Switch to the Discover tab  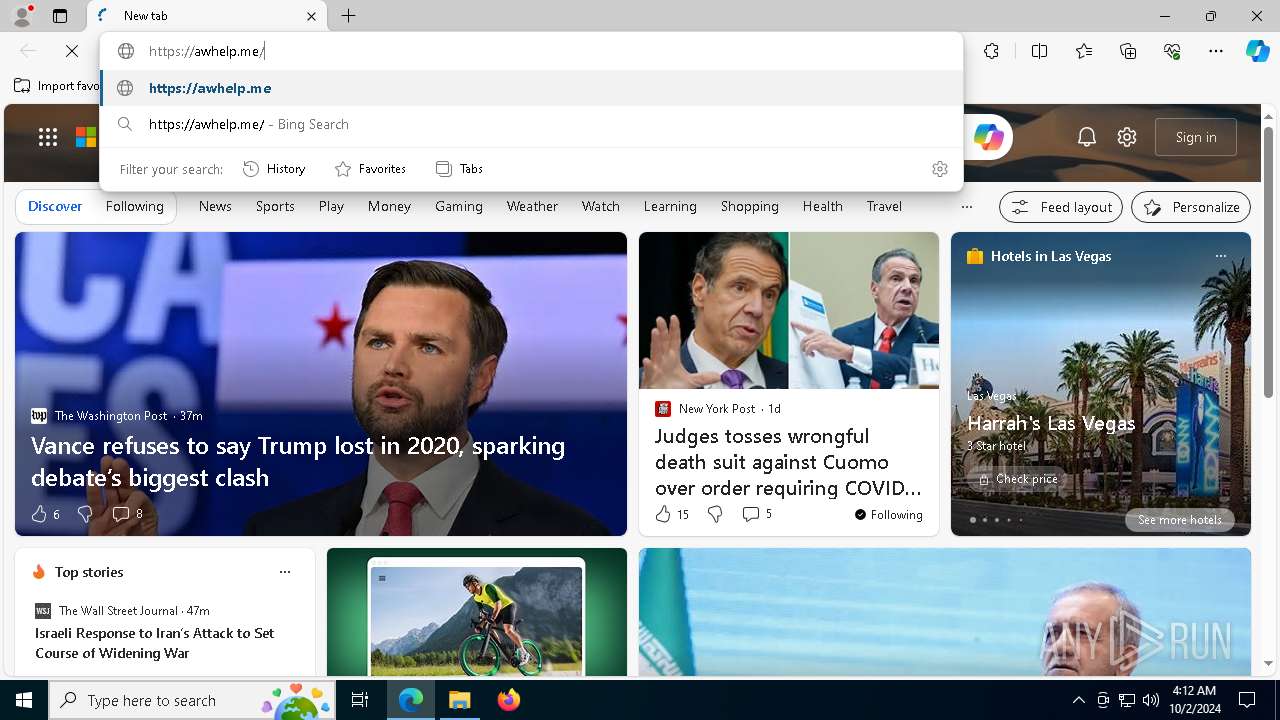coord(55,206)
